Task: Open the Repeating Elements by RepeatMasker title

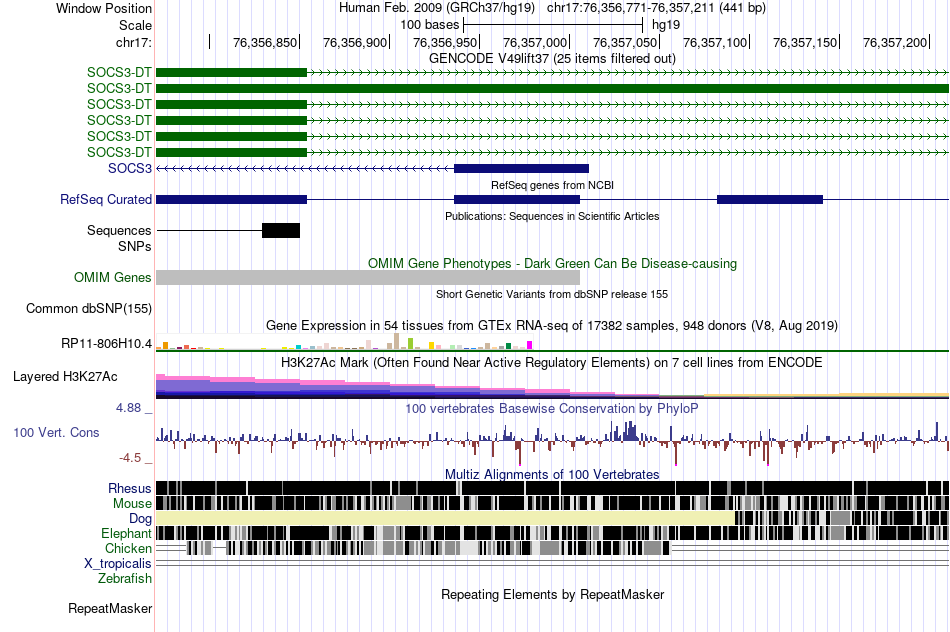Action: (x=552, y=594)
